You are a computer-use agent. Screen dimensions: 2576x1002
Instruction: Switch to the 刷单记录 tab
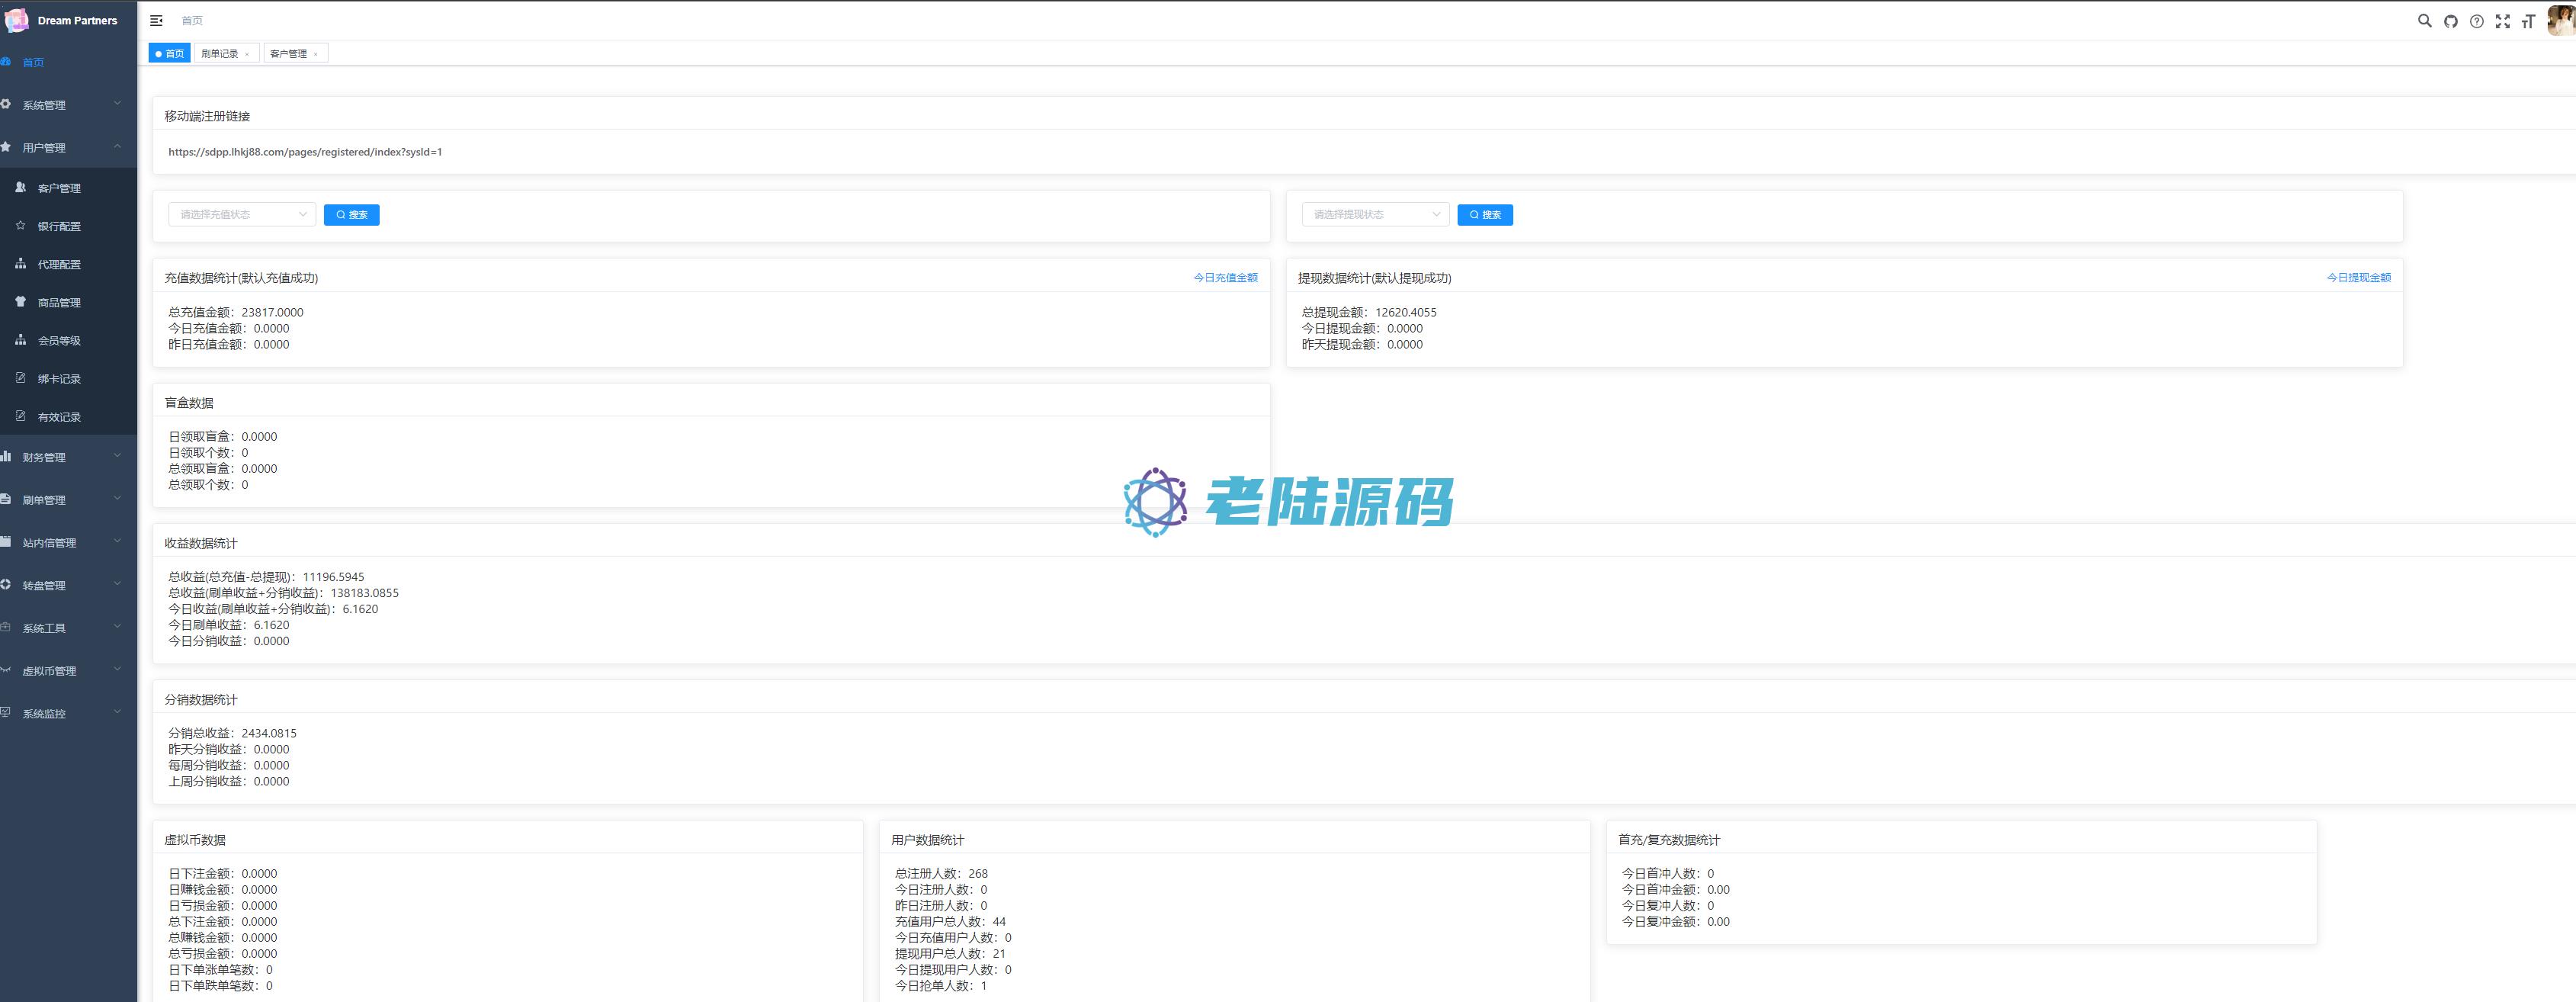point(219,54)
